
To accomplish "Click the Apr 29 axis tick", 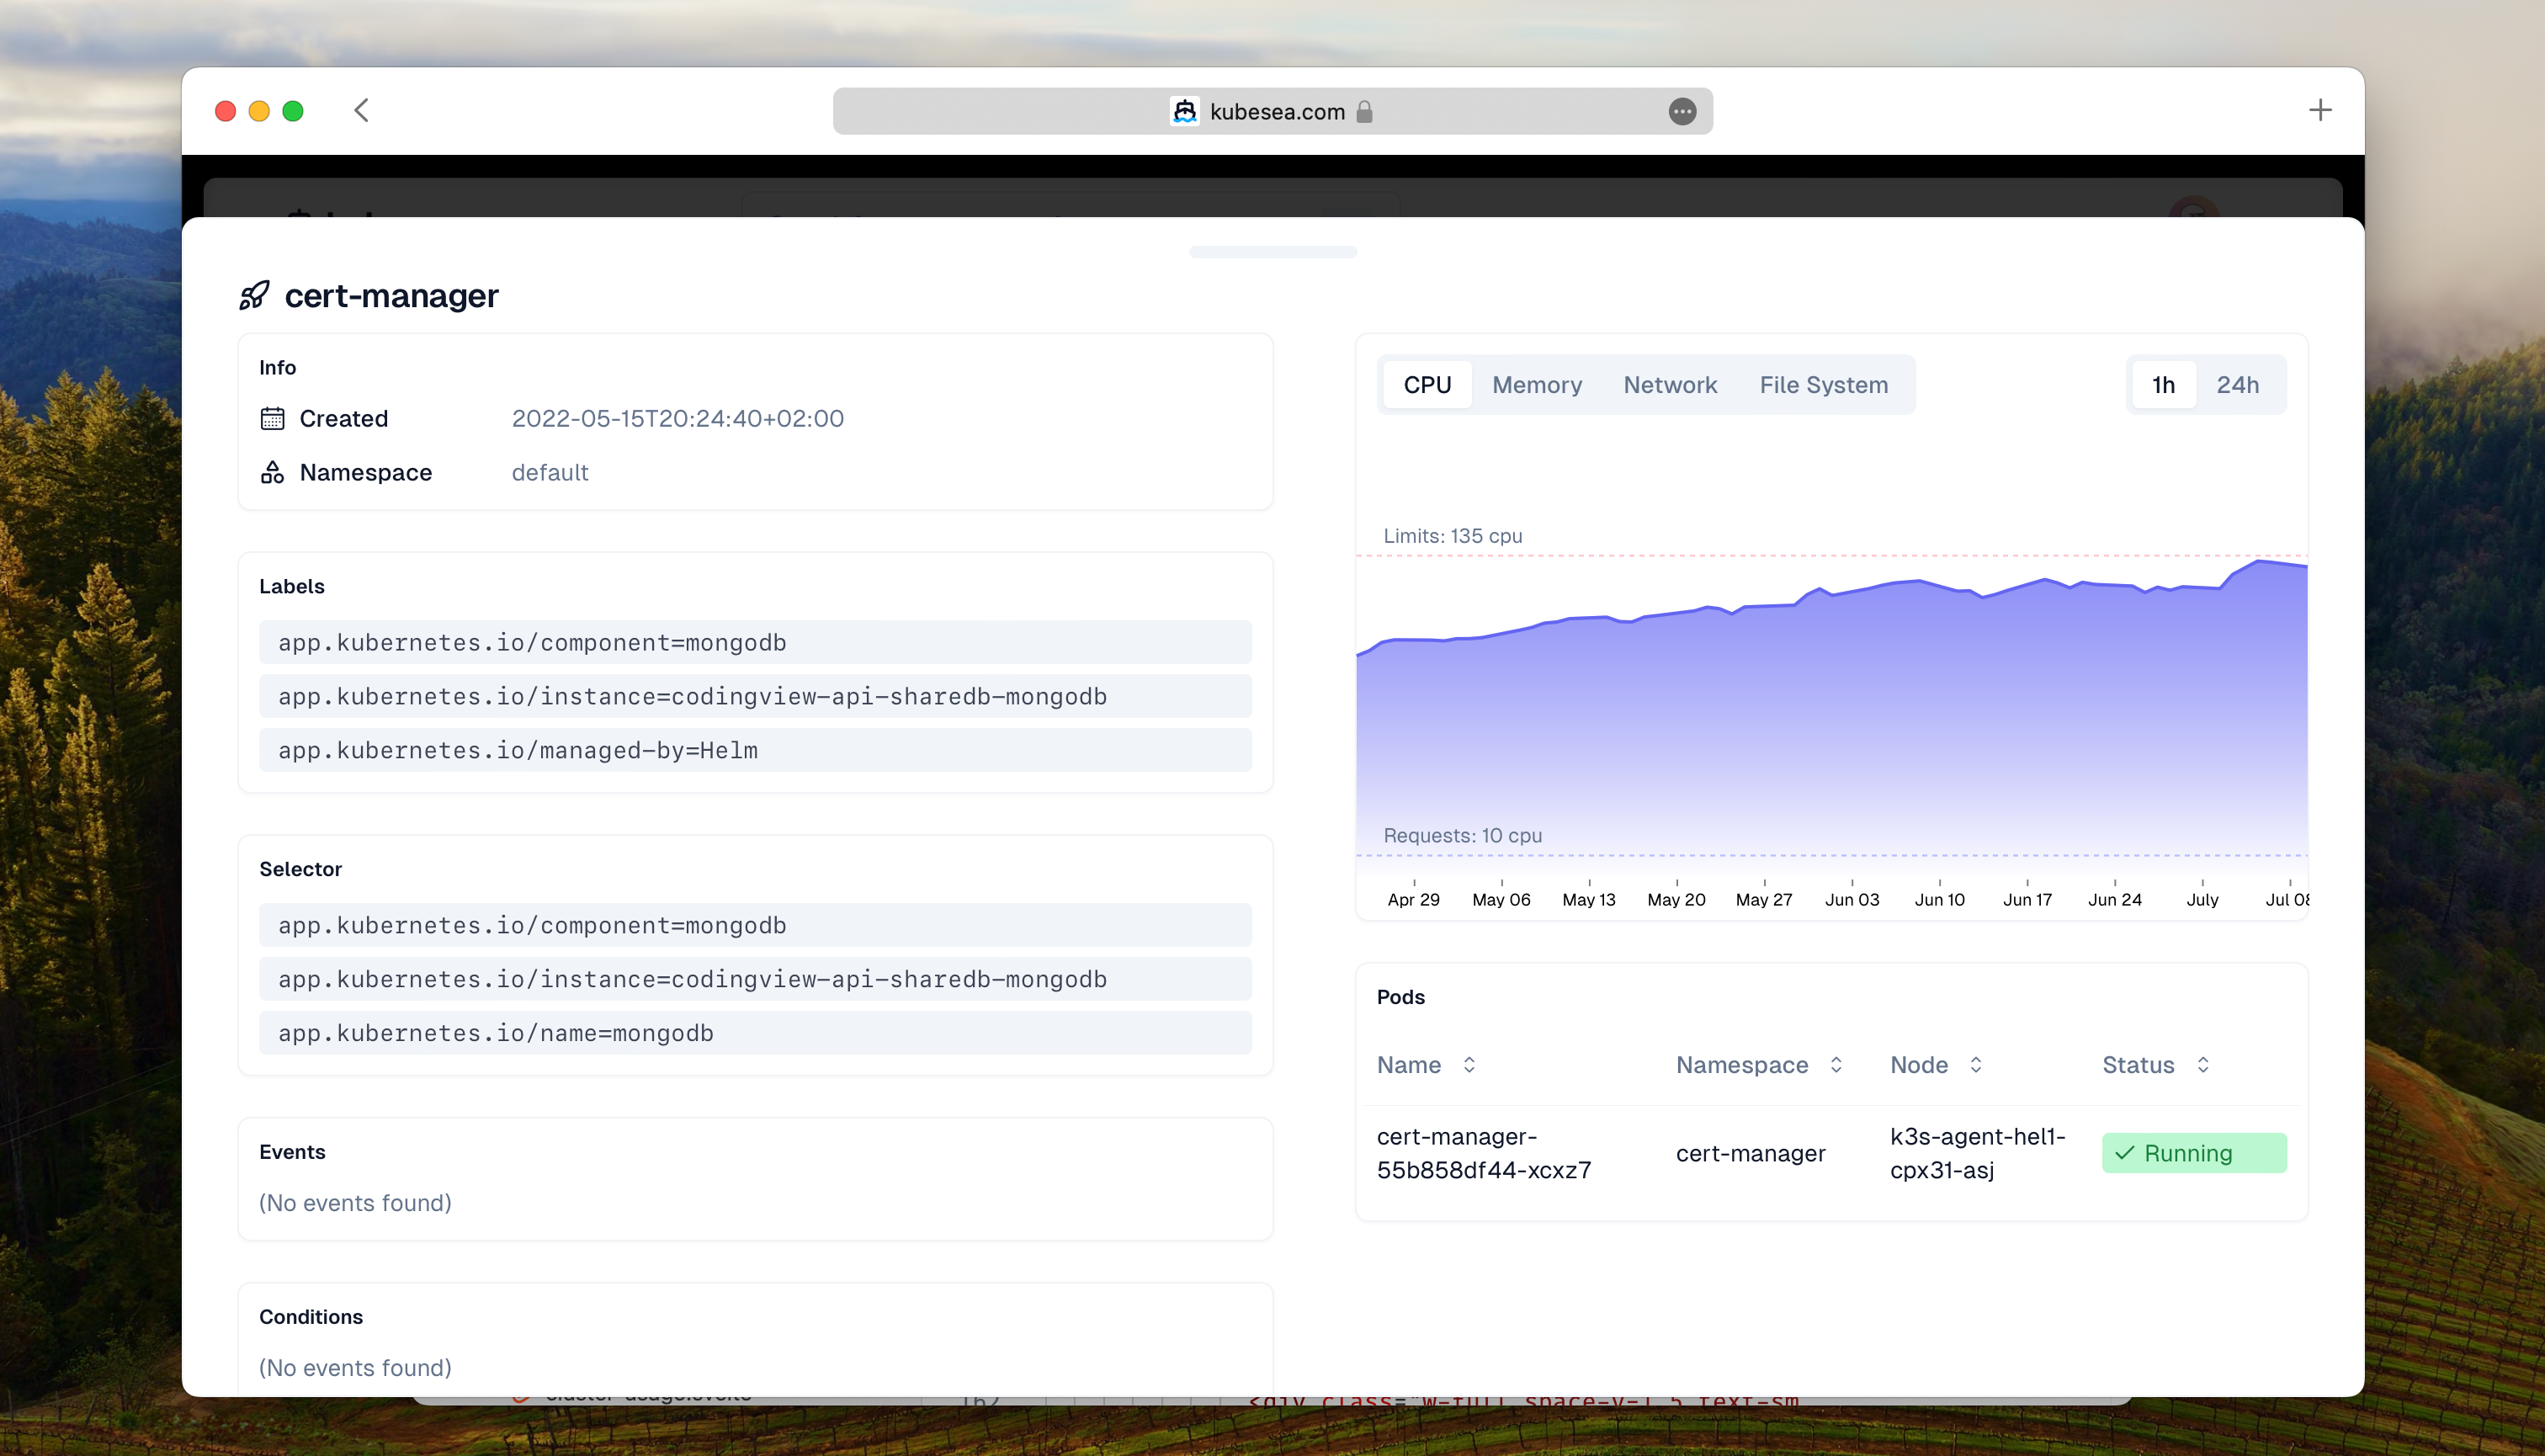I will (1413, 899).
